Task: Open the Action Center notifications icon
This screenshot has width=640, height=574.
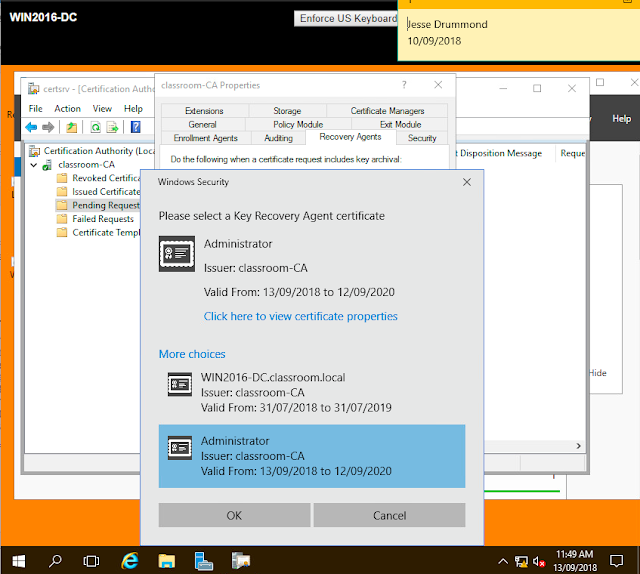Action: pyautogui.click(x=616, y=561)
